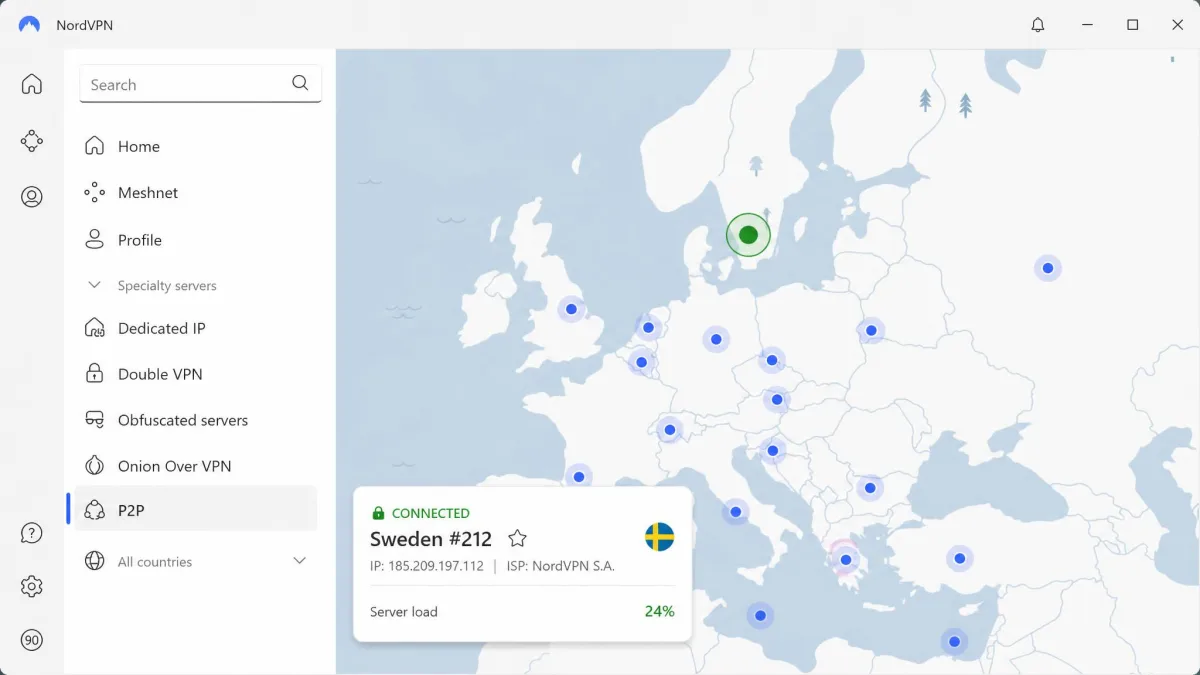The height and width of the screenshot is (675, 1200).
Task: Click the green CONNECTED lock status
Action: (x=420, y=513)
